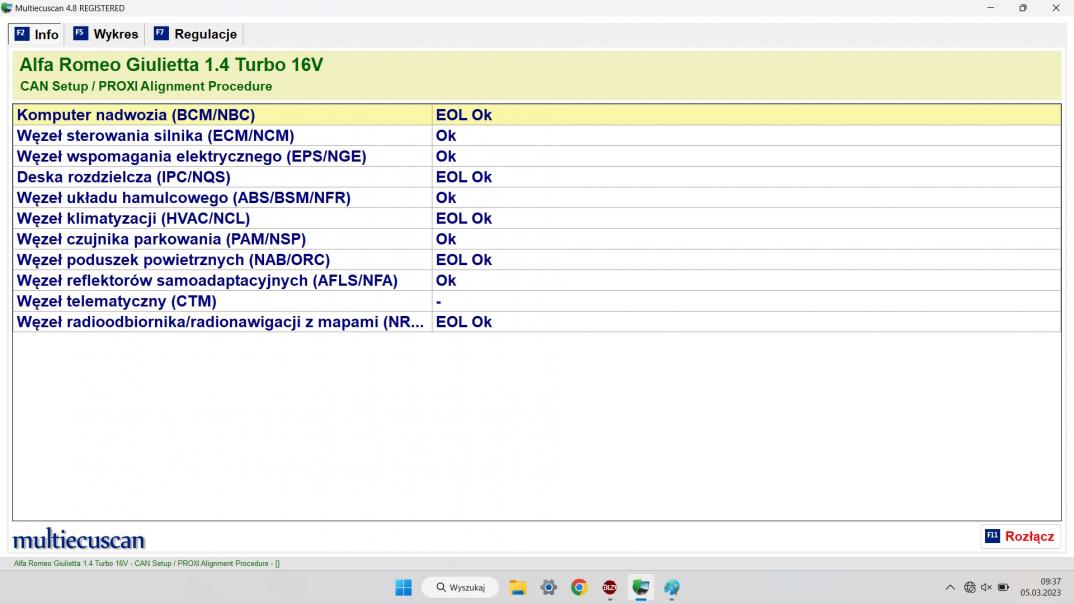Click the Ok status for ECM/NCM
Screen dimensions: 1074x604
[x=446, y=136]
